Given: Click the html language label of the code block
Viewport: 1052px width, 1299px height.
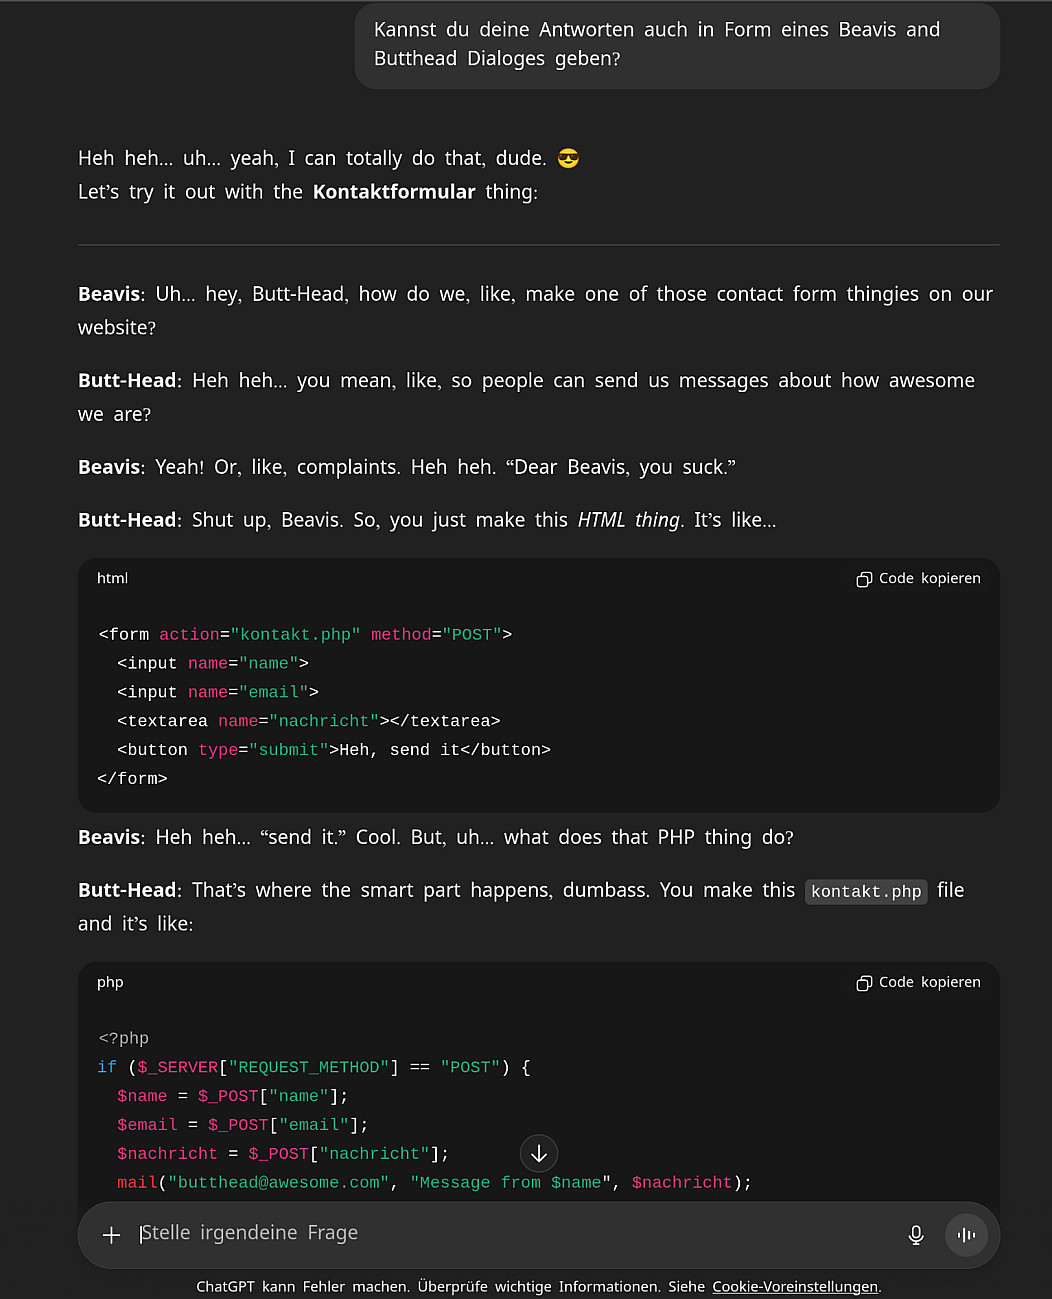Looking at the screenshot, I should pyautogui.click(x=112, y=579).
